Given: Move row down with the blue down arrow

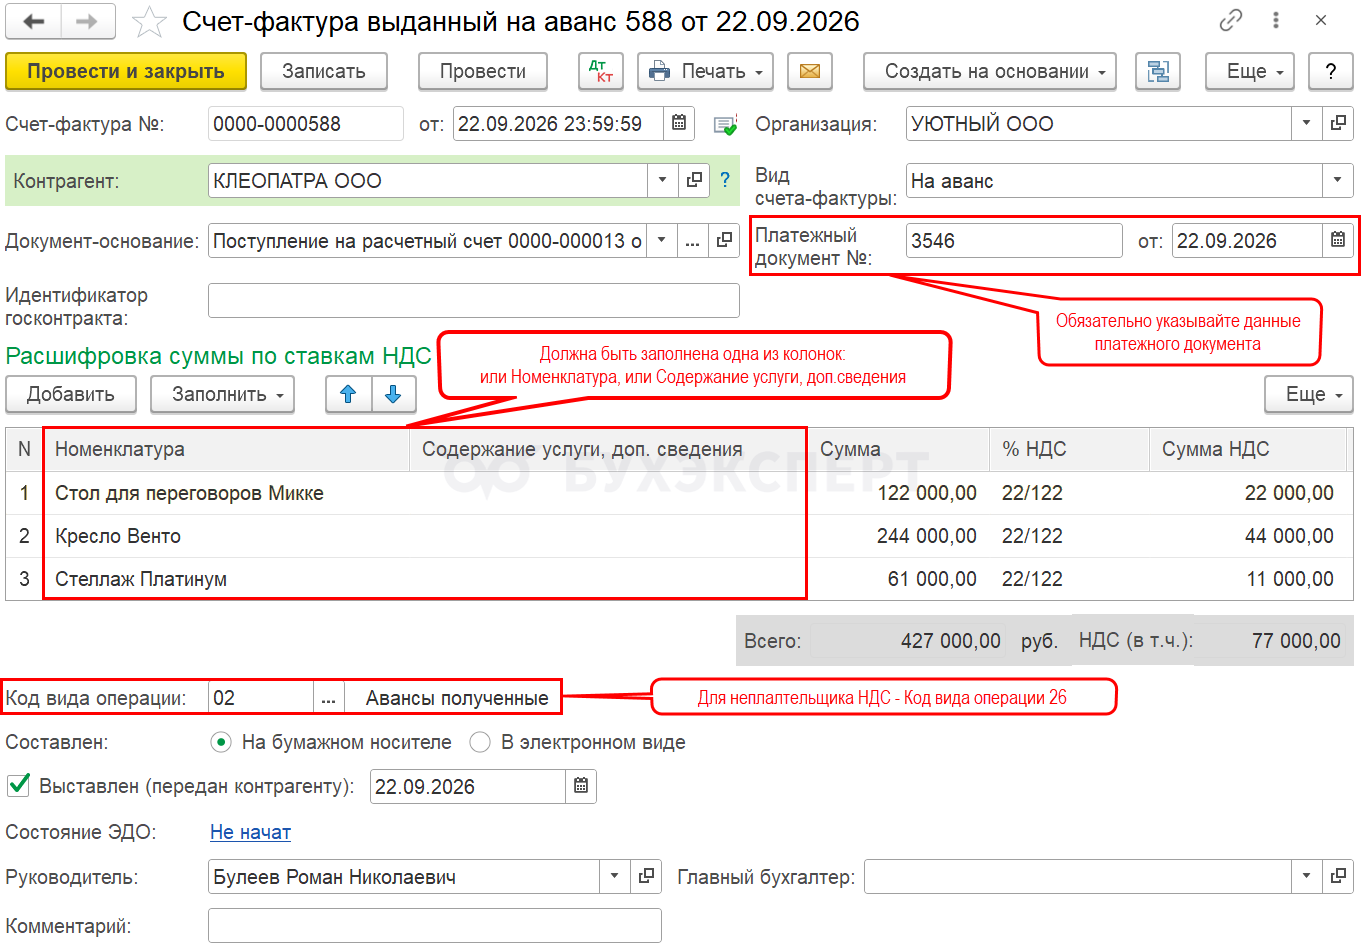Looking at the screenshot, I should click(393, 394).
